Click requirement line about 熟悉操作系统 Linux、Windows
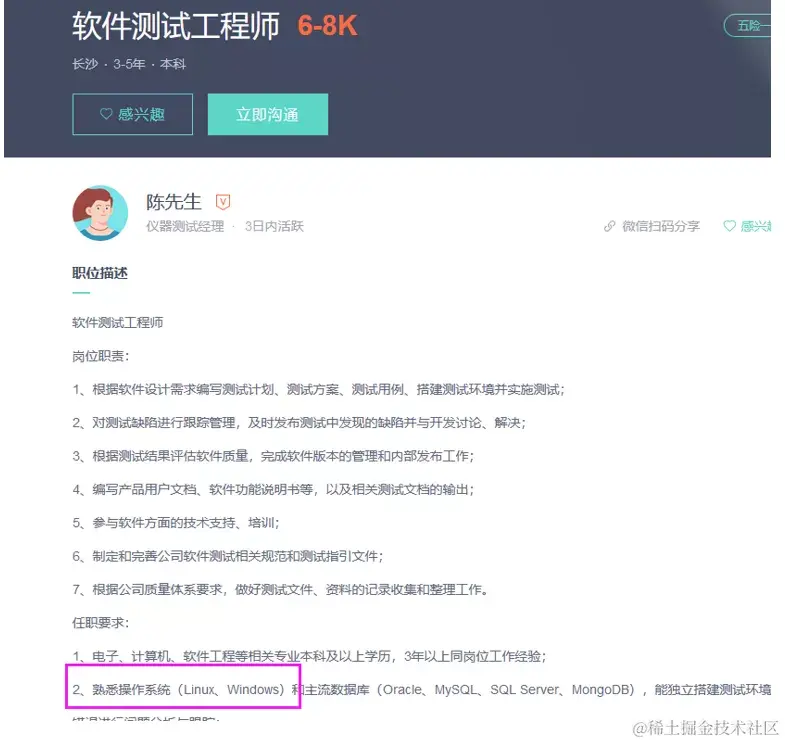Image resolution: width=785 pixels, height=743 pixels. tap(422, 690)
